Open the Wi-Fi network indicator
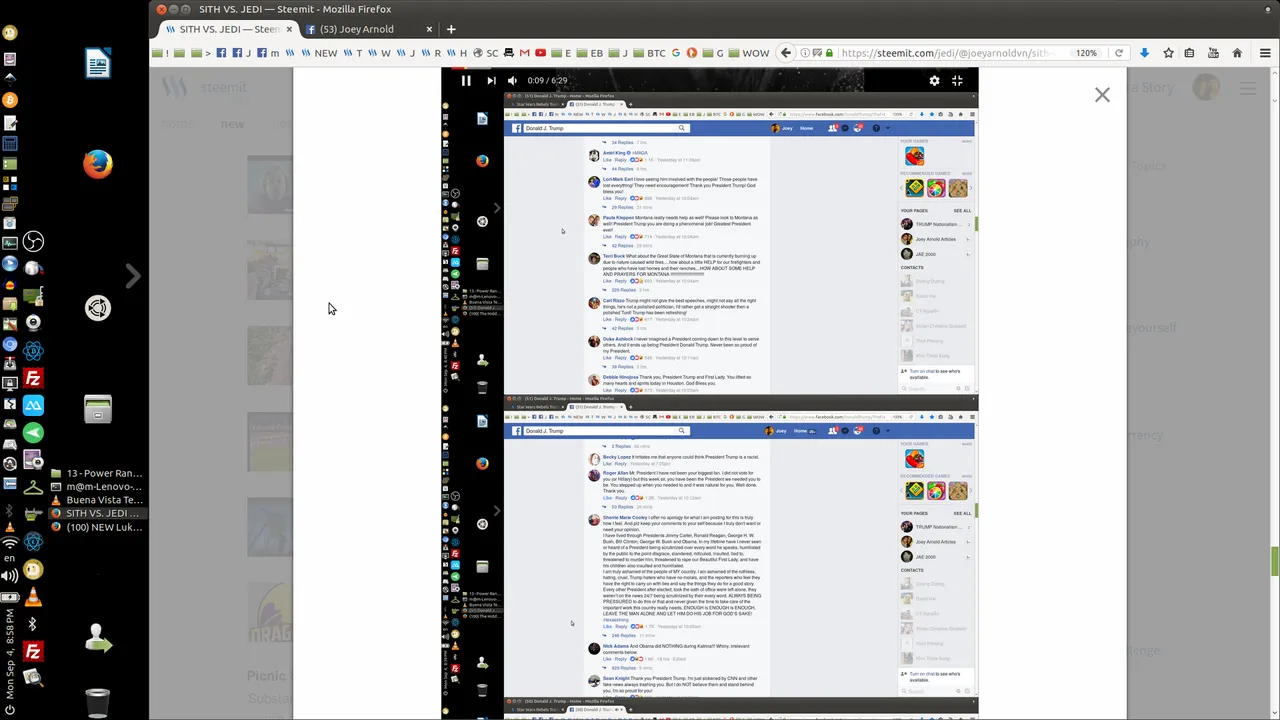Screen dimensions: 1280x720 [10, 543]
